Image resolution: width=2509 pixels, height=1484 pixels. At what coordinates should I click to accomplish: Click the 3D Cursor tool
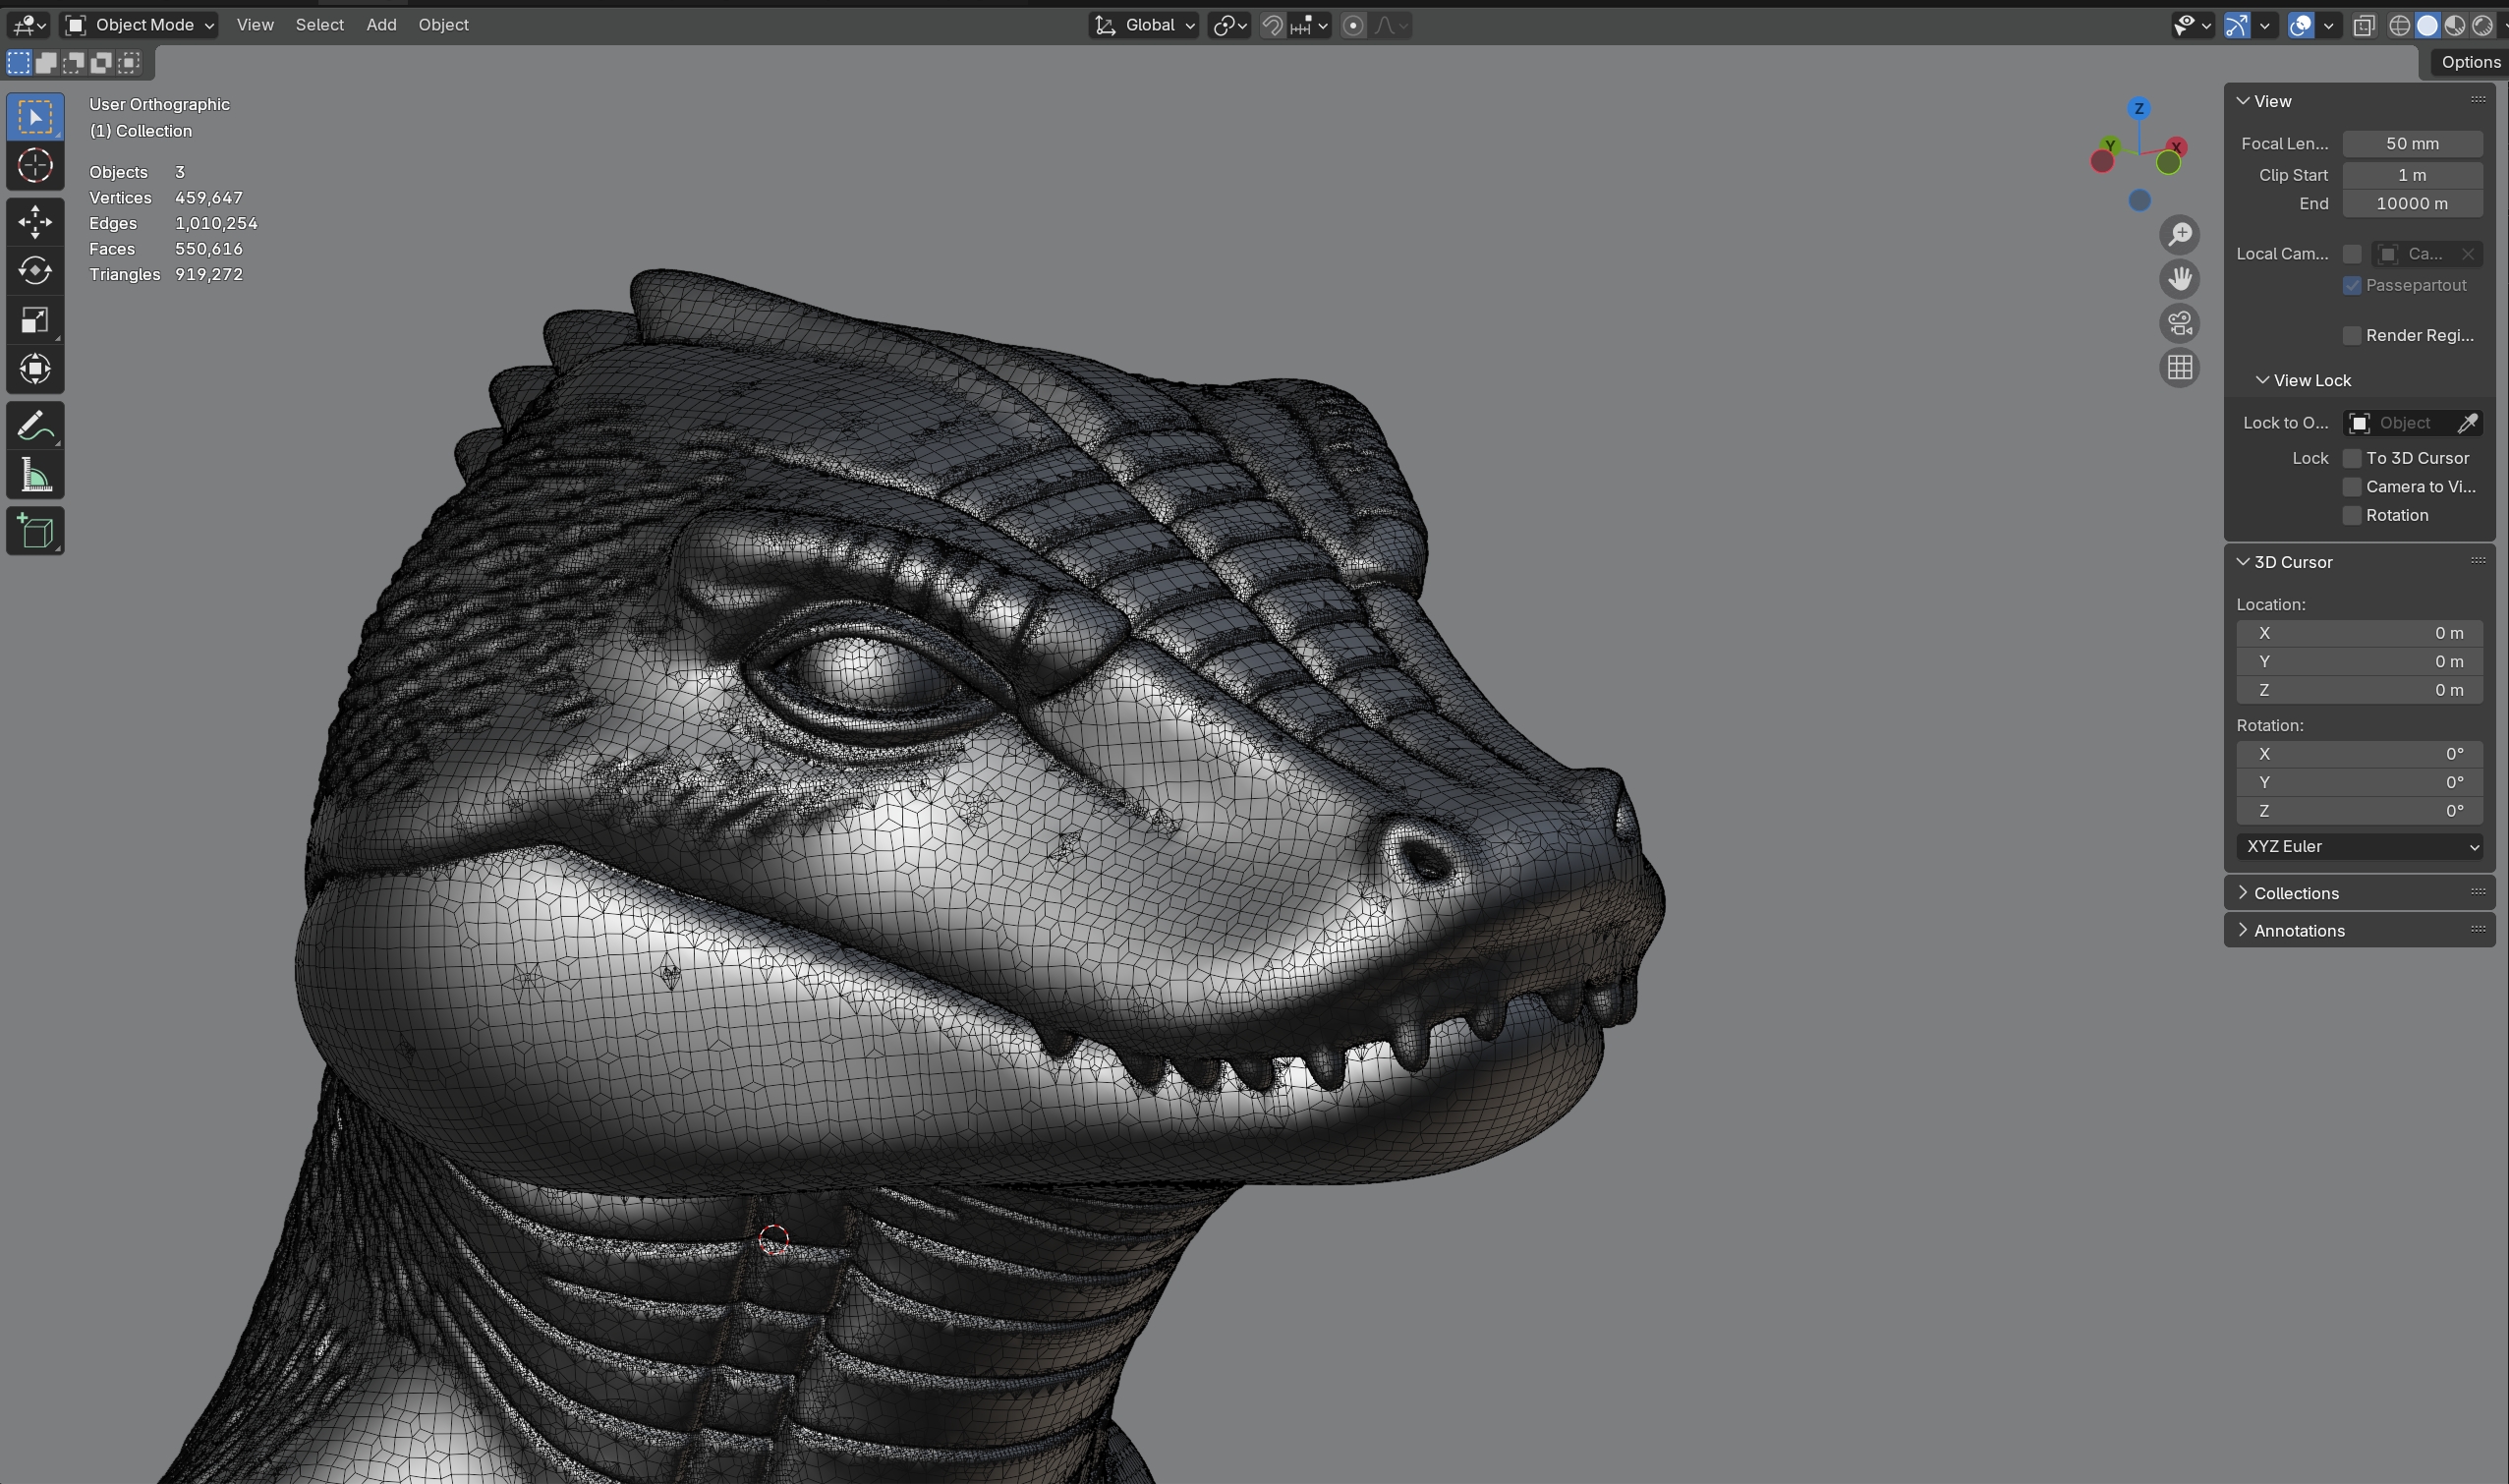click(x=35, y=165)
